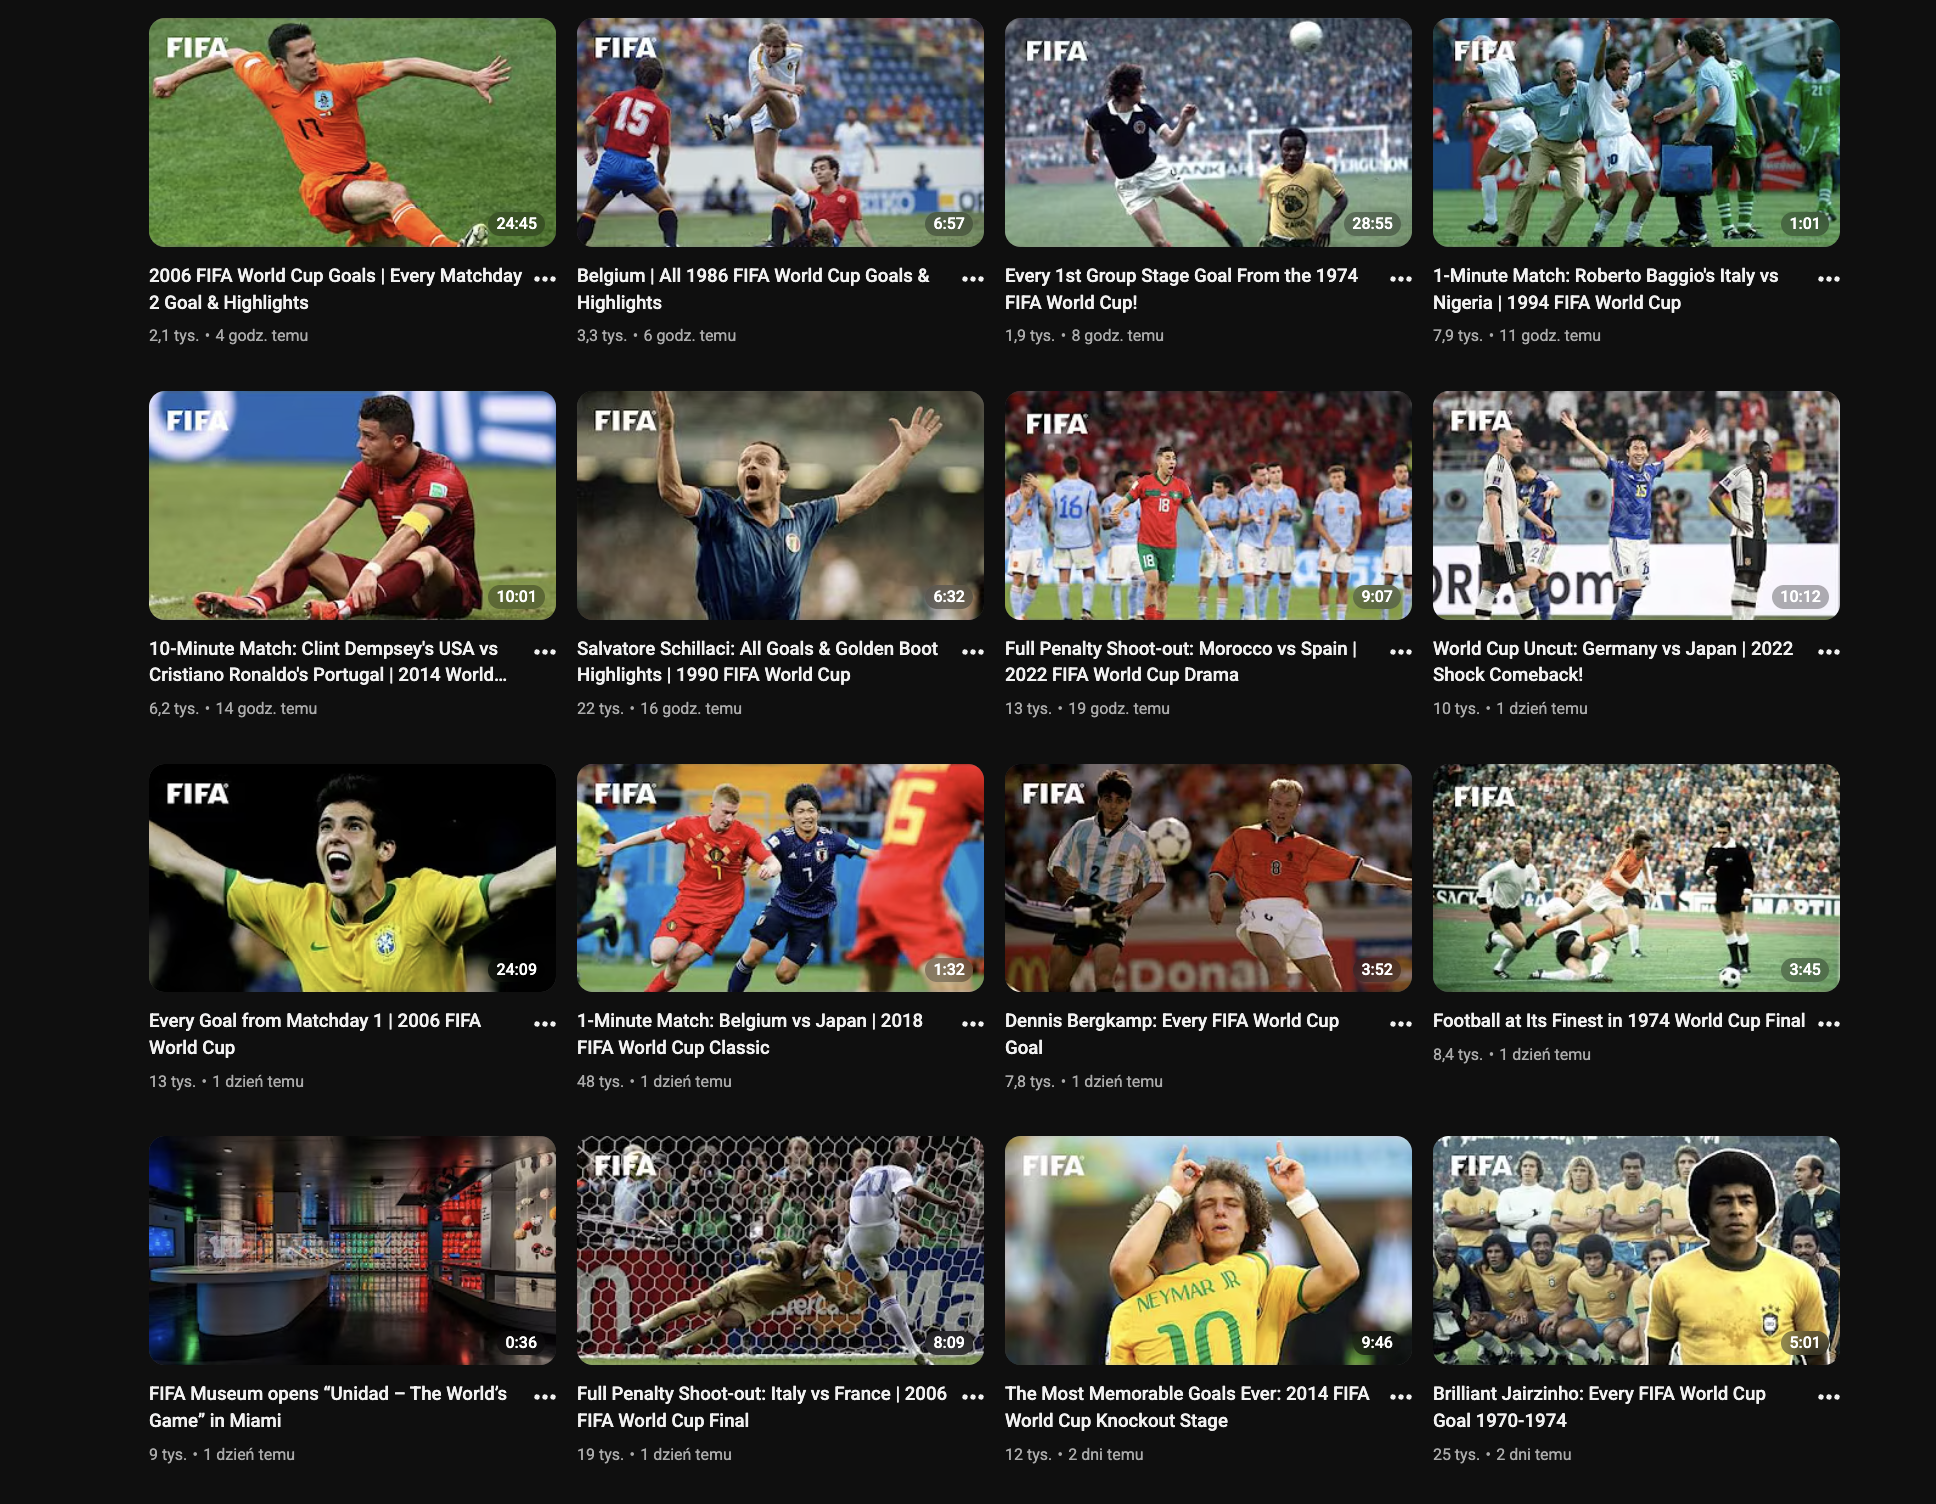The image size is (1936, 1504).
Task: Open more options for Dennis Bergkamp video
Action: pyautogui.click(x=1400, y=1024)
